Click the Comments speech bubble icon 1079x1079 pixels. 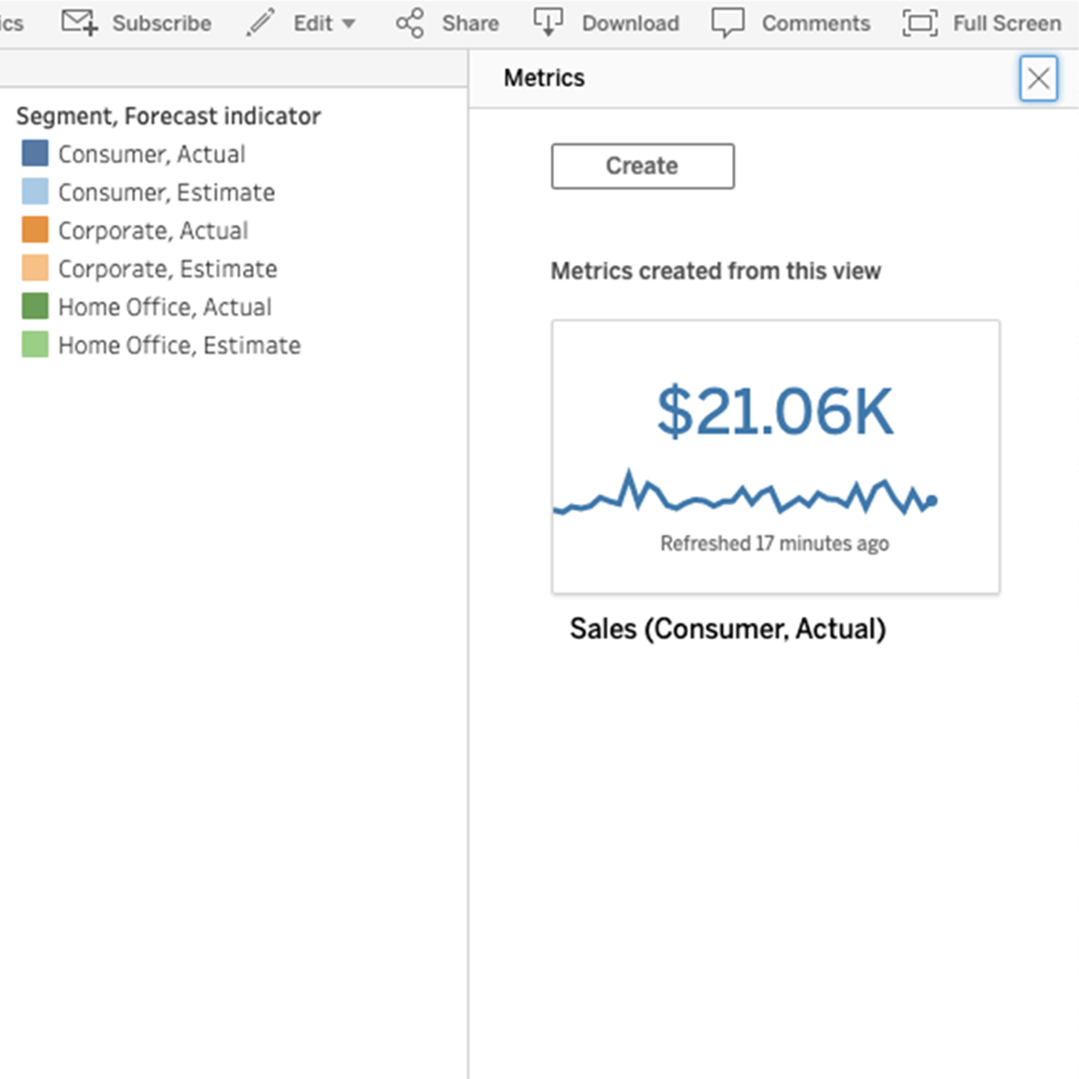[x=727, y=22]
